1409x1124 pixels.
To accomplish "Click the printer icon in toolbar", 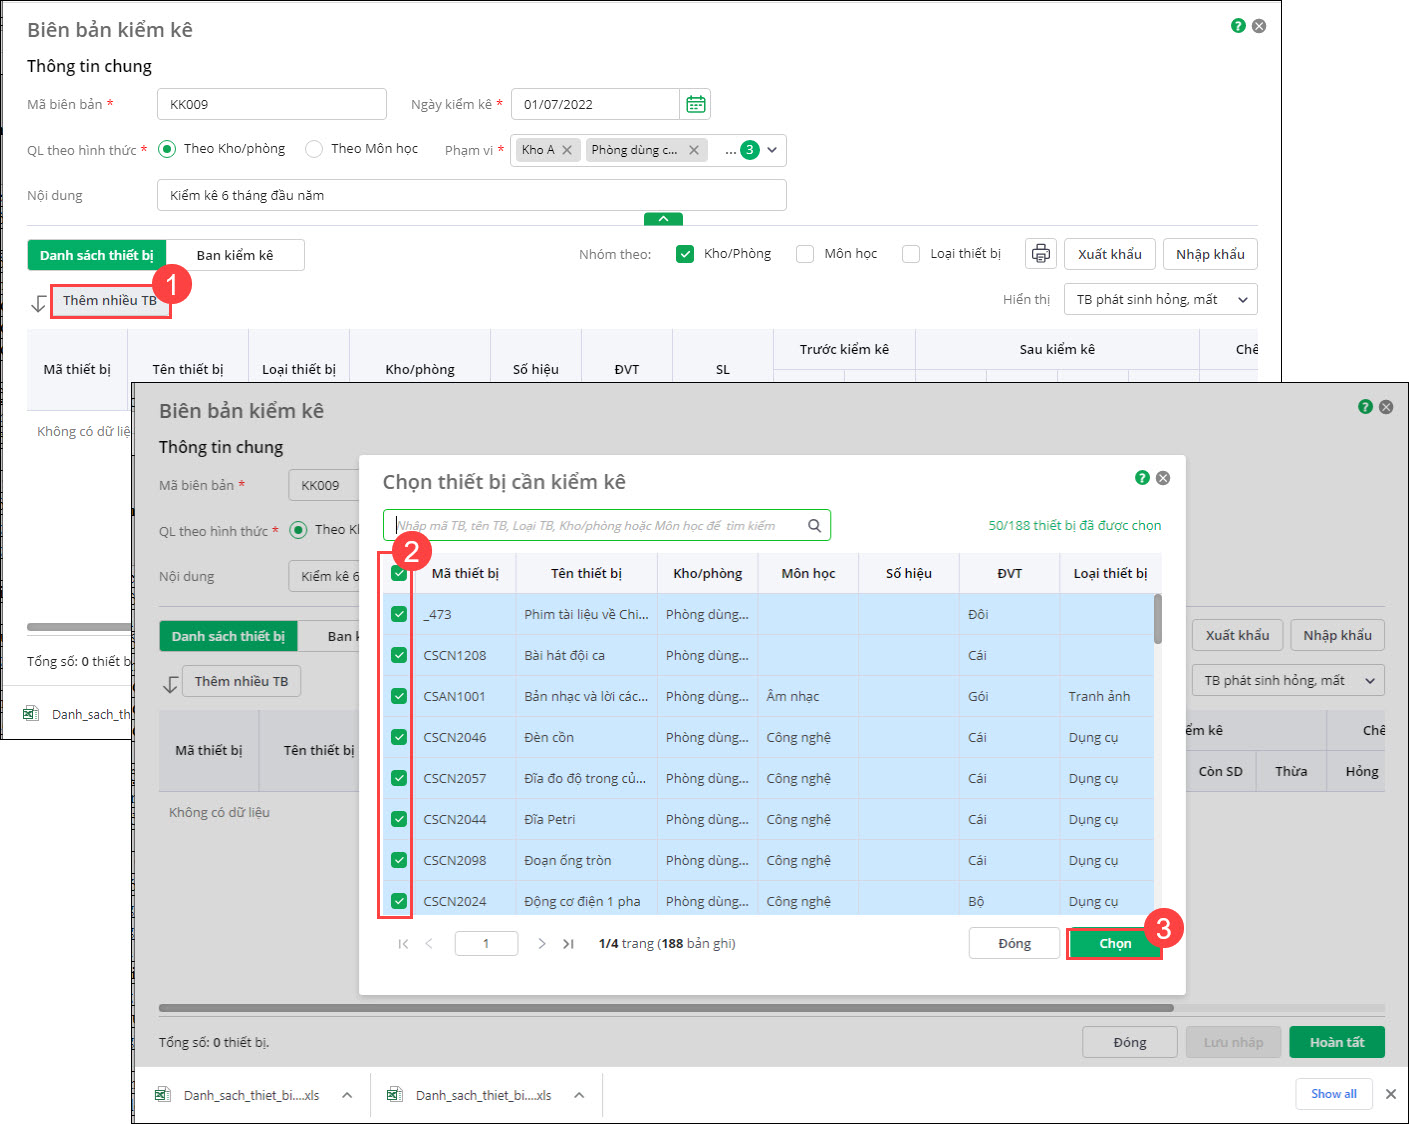I will point(1041,254).
